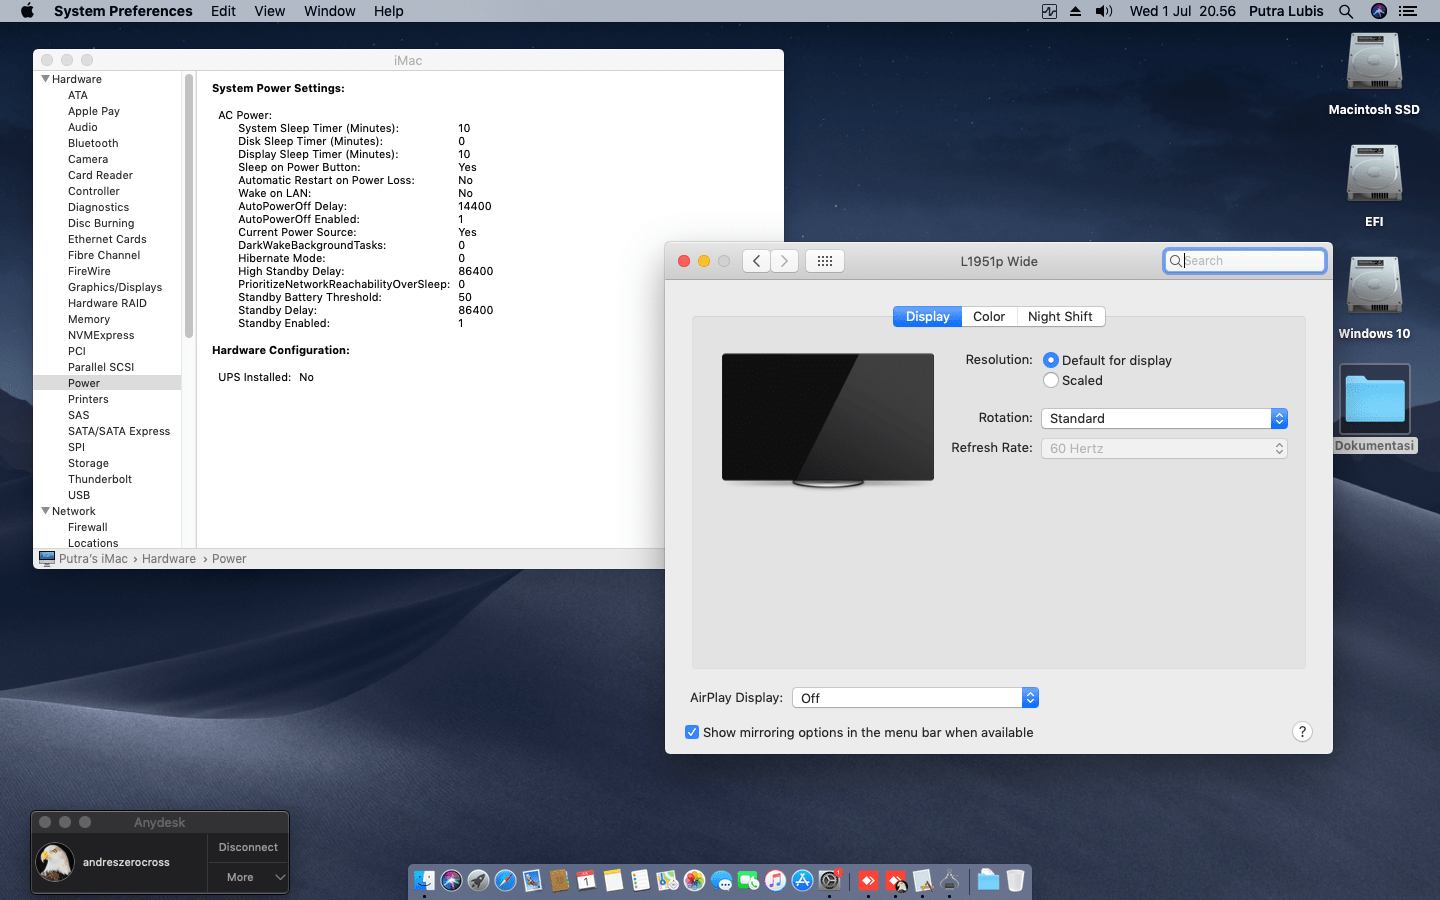Select Graphics/Displays in the sidebar
This screenshot has width=1440, height=900.
tap(115, 287)
